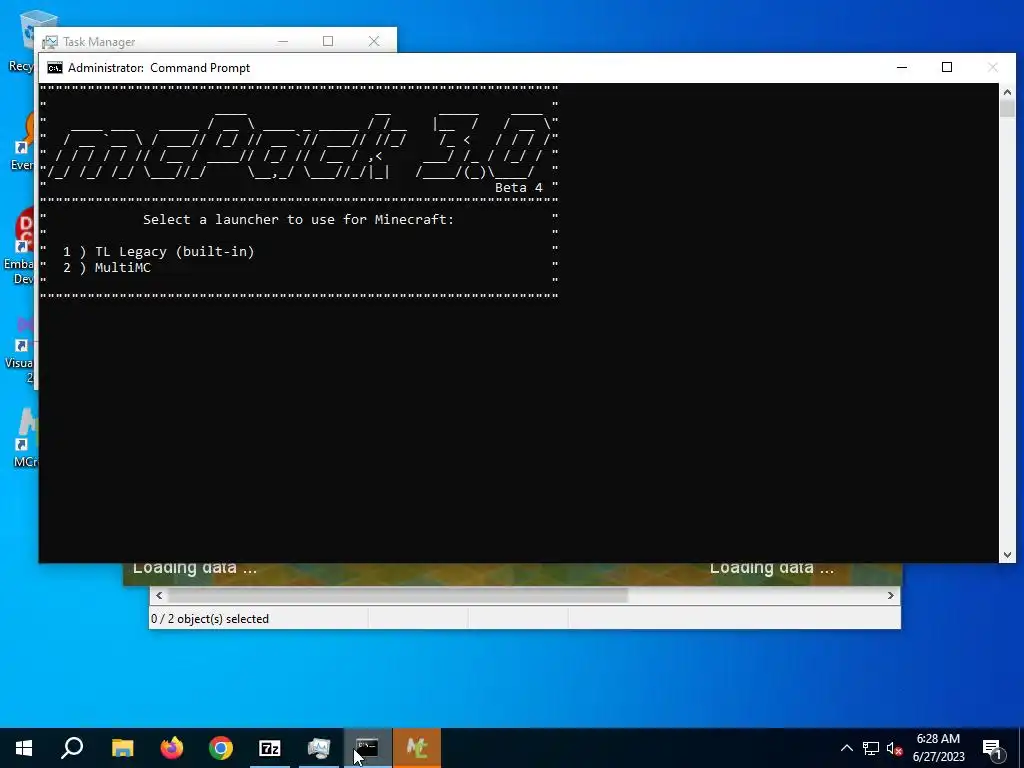Show hidden system tray icons
Image resolution: width=1024 pixels, height=768 pixels.
(846, 748)
